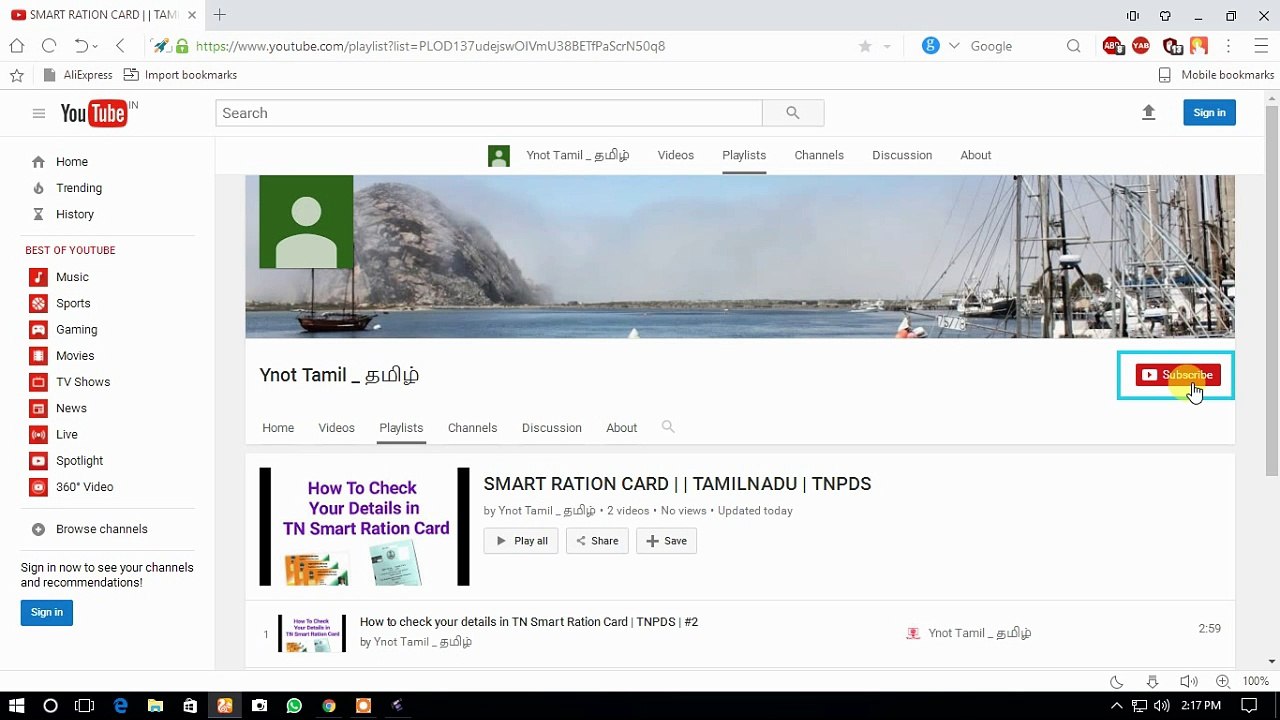Open Discussion in the sticky channel header
This screenshot has width=1280, height=720.
[x=902, y=155]
